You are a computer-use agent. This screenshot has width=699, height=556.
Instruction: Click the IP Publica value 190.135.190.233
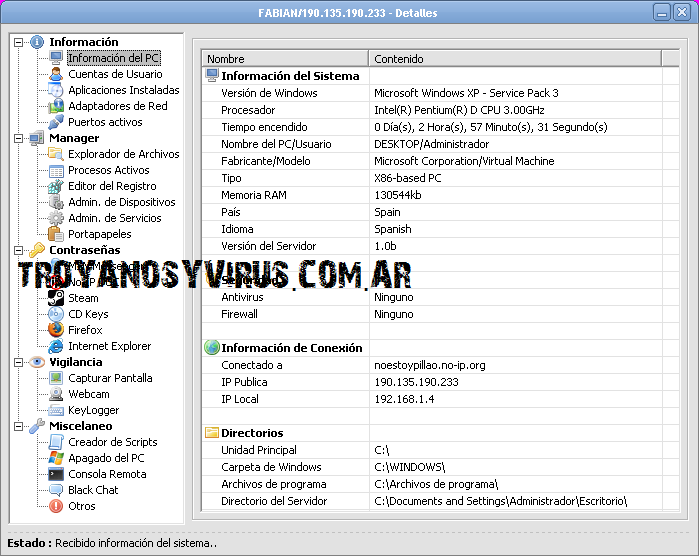tap(416, 382)
